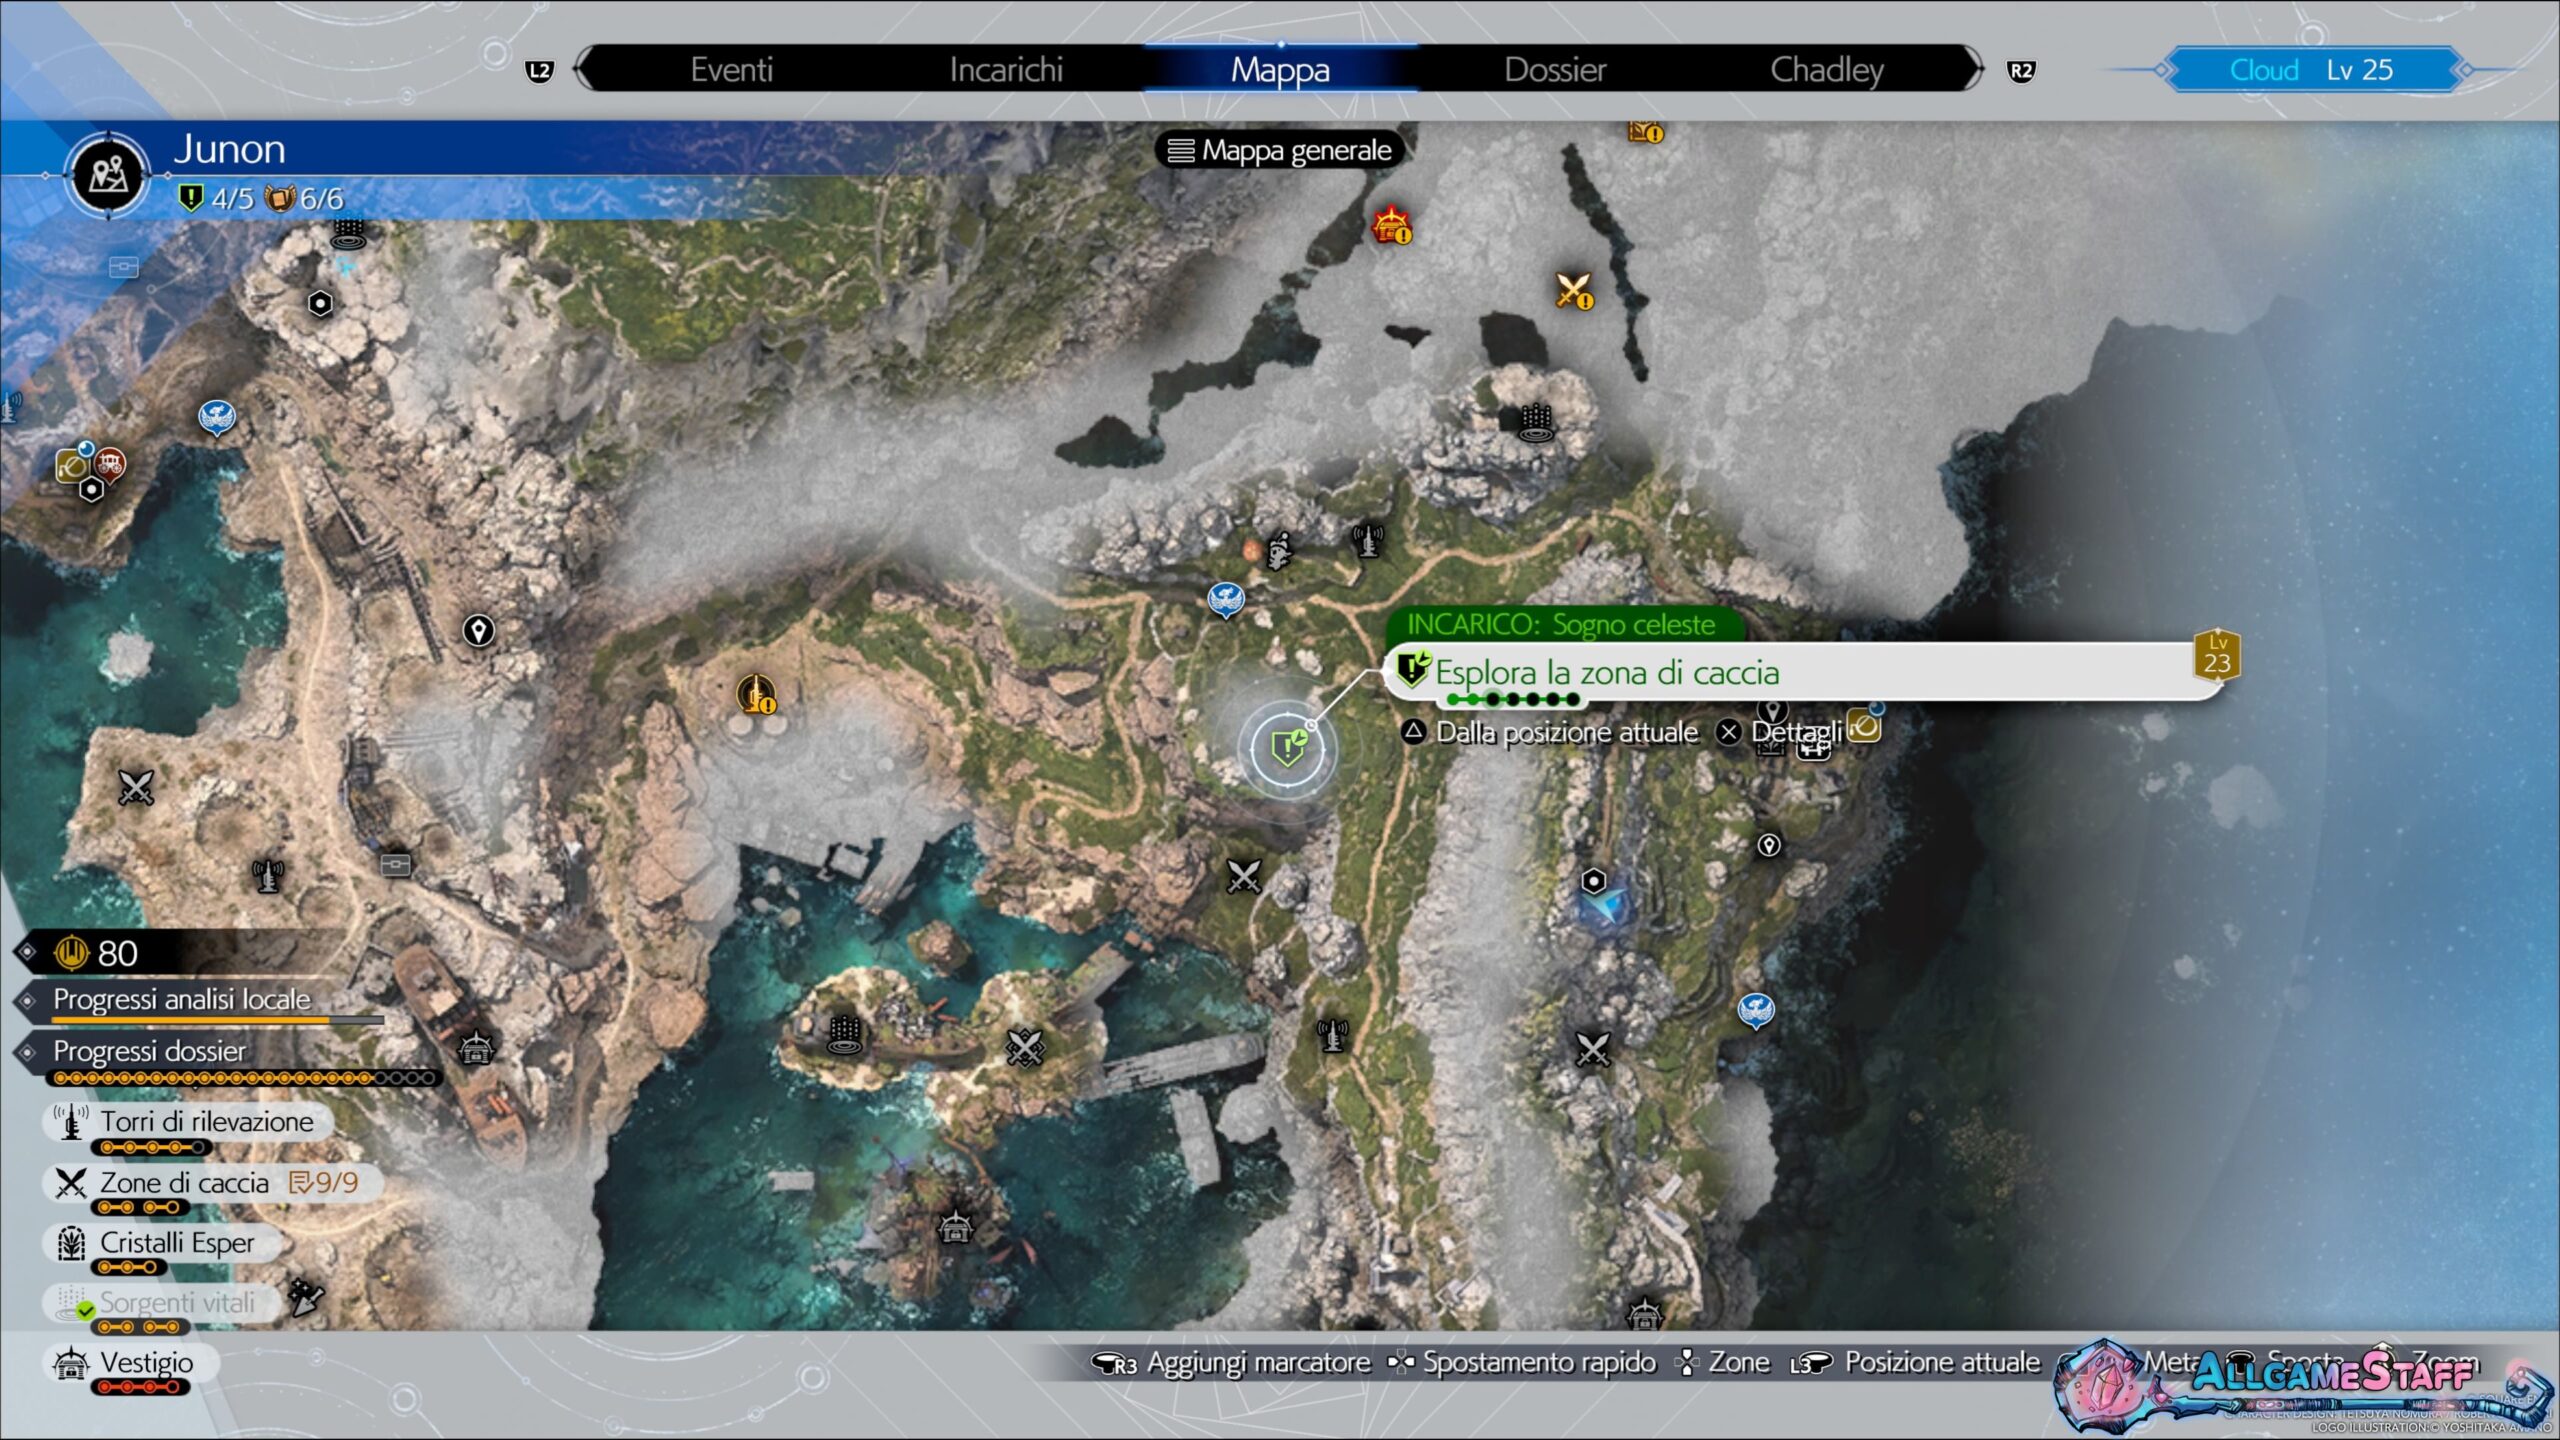The image size is (2560, 1440).
Task: Select the hexagon marker right above Cloud's arrow
Action: [x=1593, y=881]
